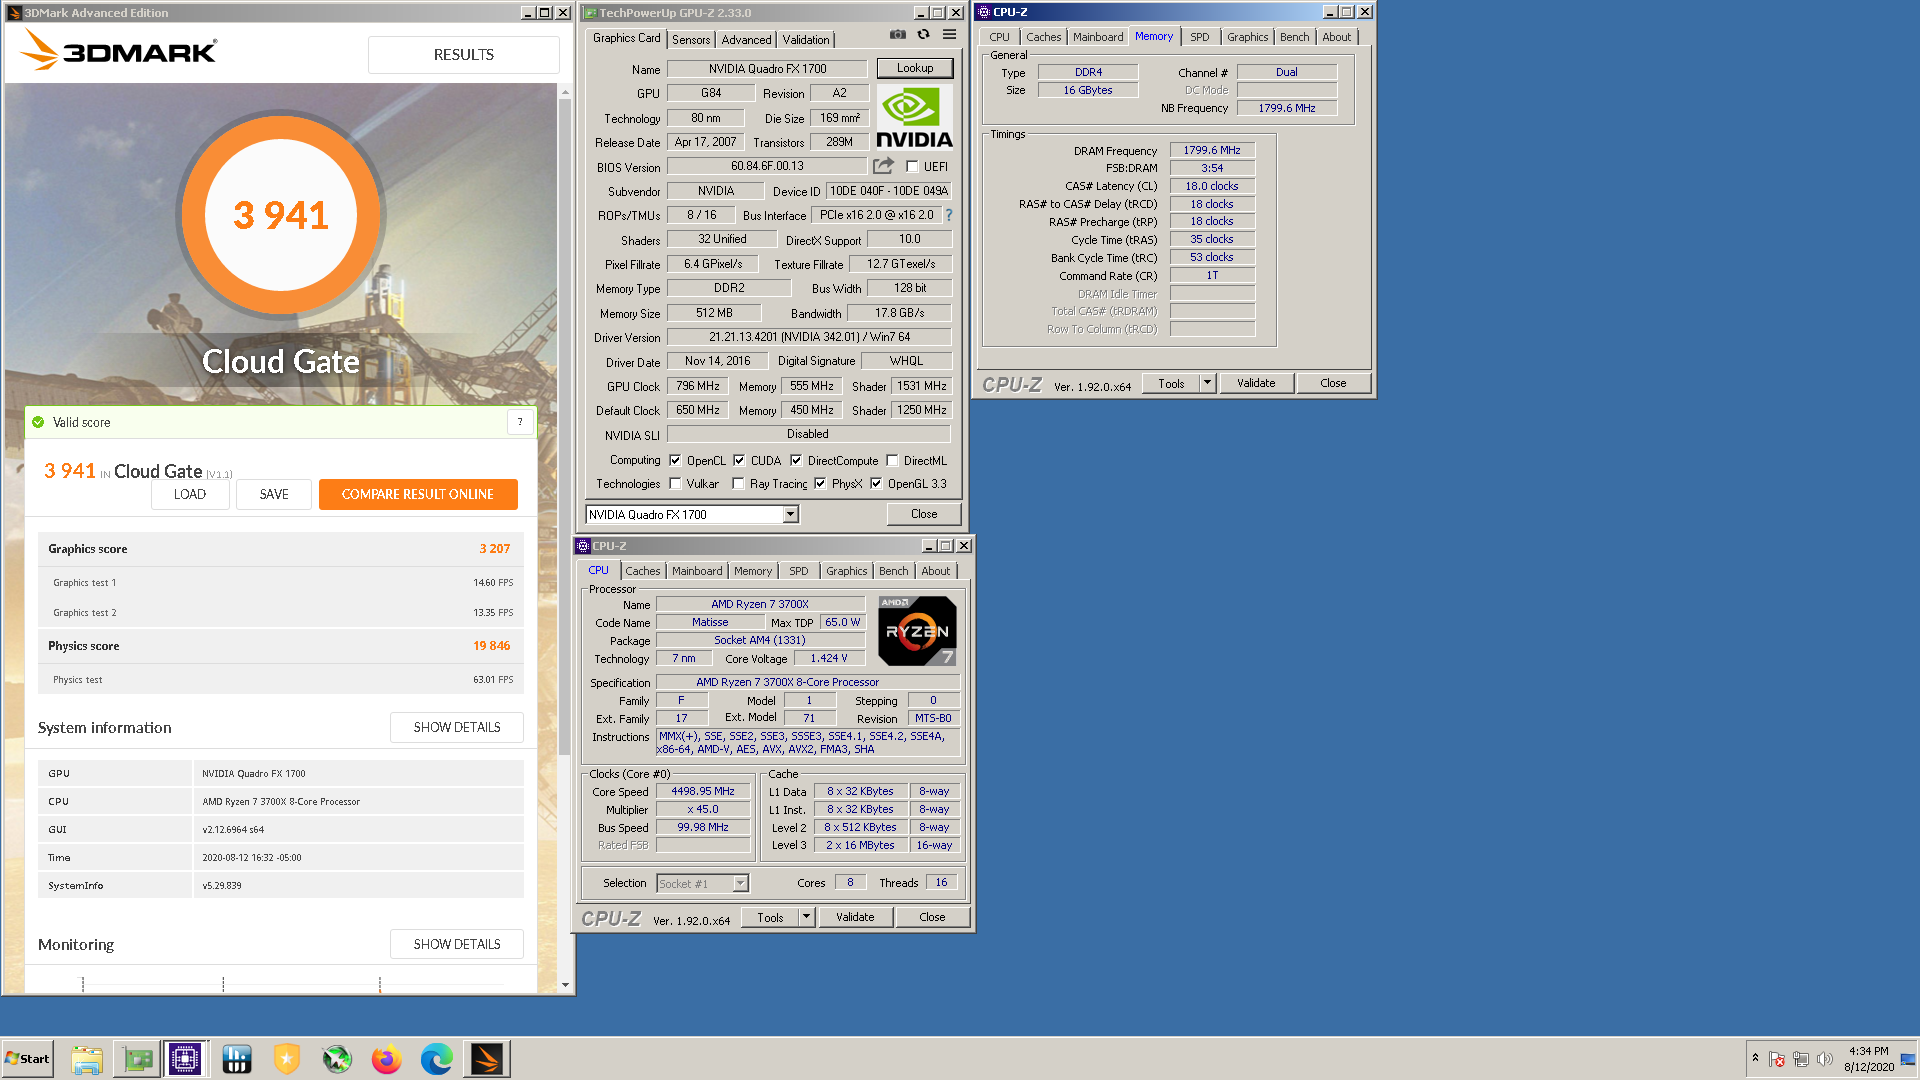Expand hidden tray icons chevron

point(1755,1058)
